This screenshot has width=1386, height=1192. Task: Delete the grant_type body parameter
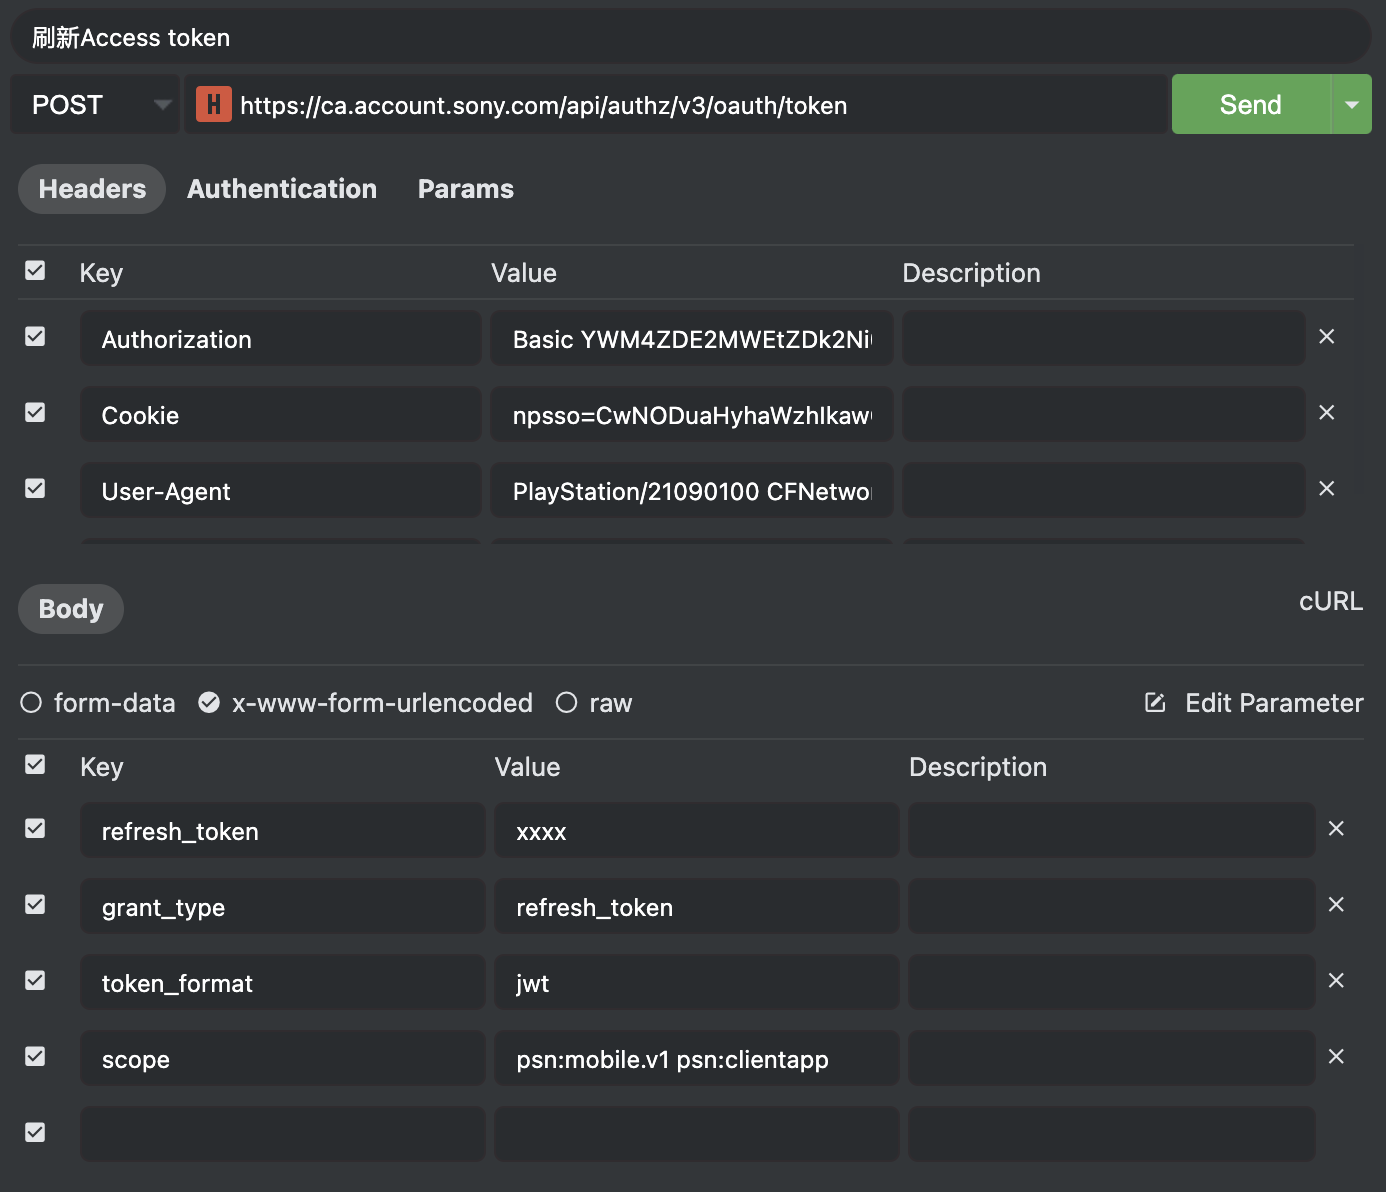click(x=1336, y=905)
